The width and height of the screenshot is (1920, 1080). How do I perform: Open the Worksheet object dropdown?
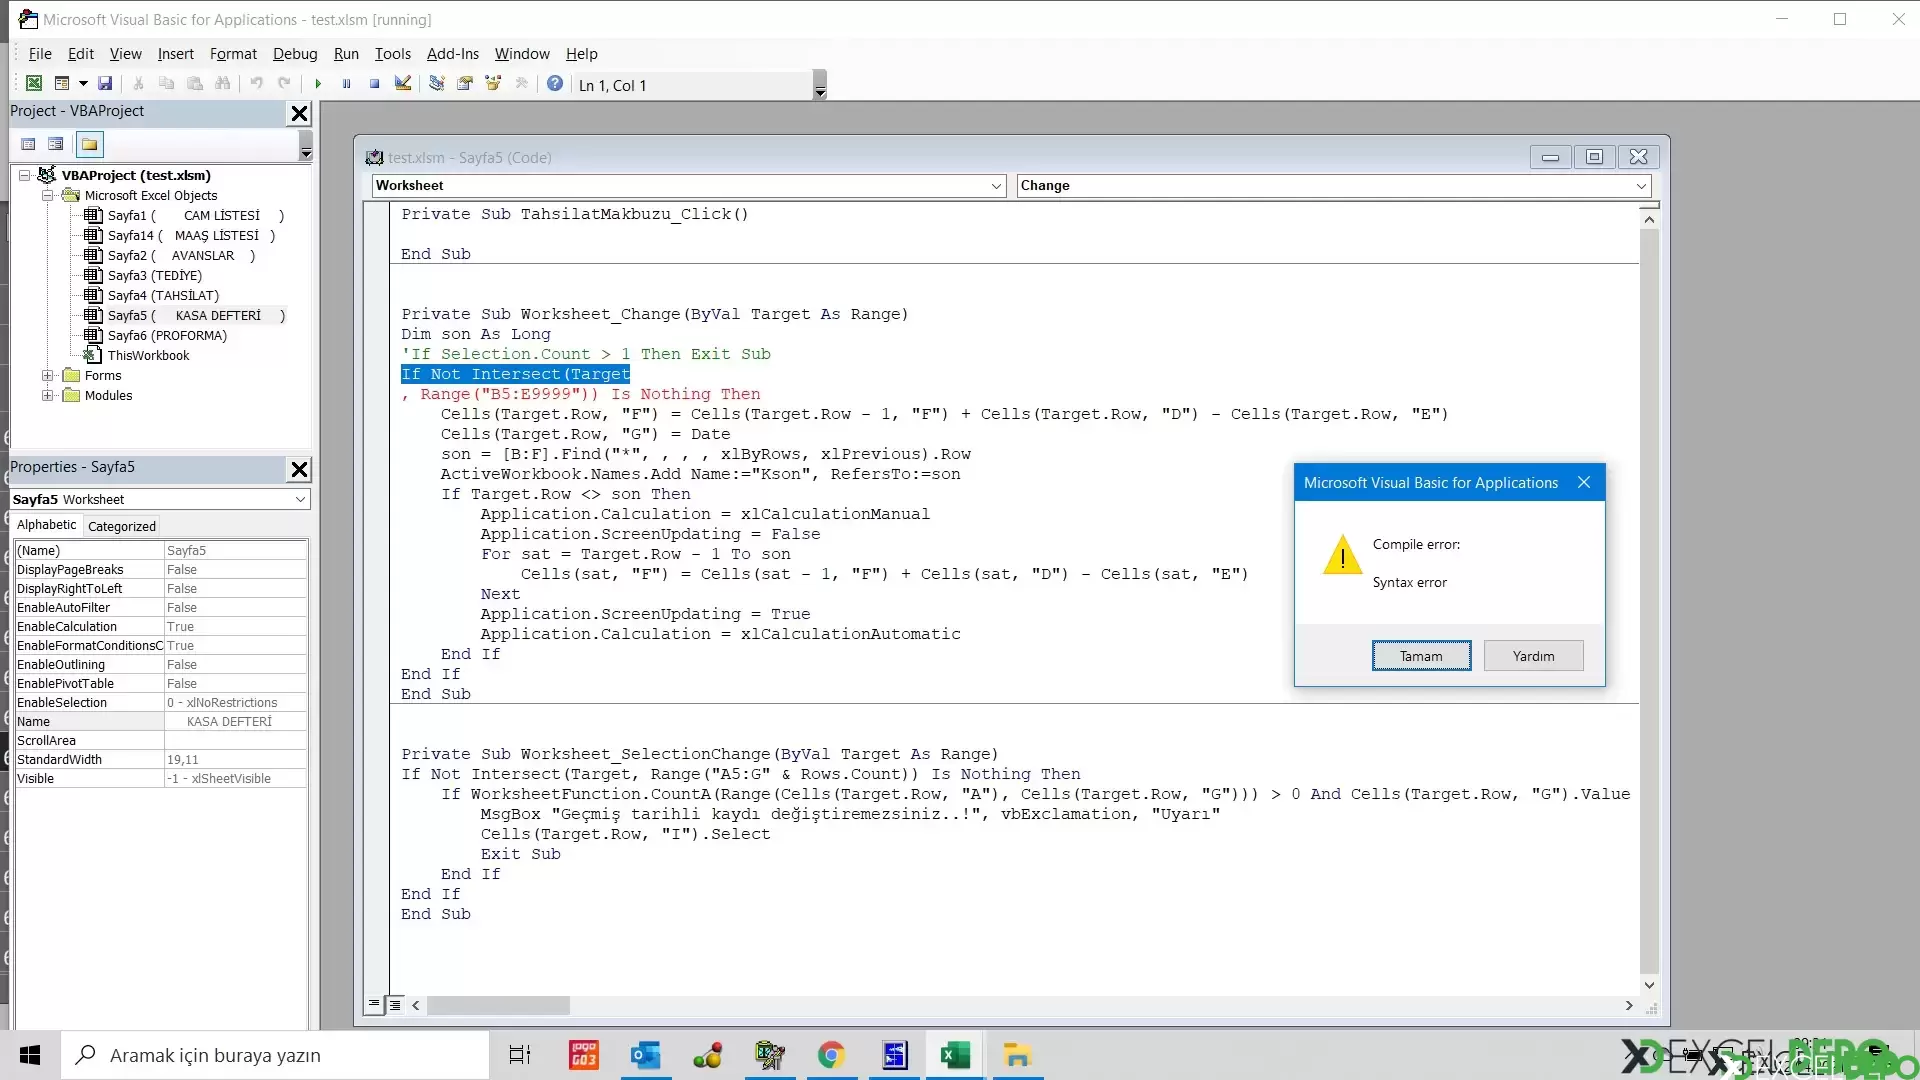pos(996,186)
